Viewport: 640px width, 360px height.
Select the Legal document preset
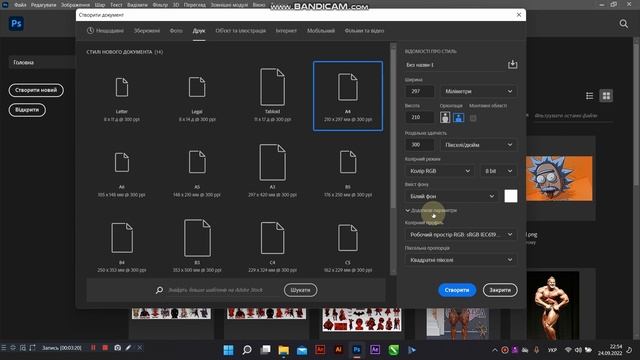[197, 96]
